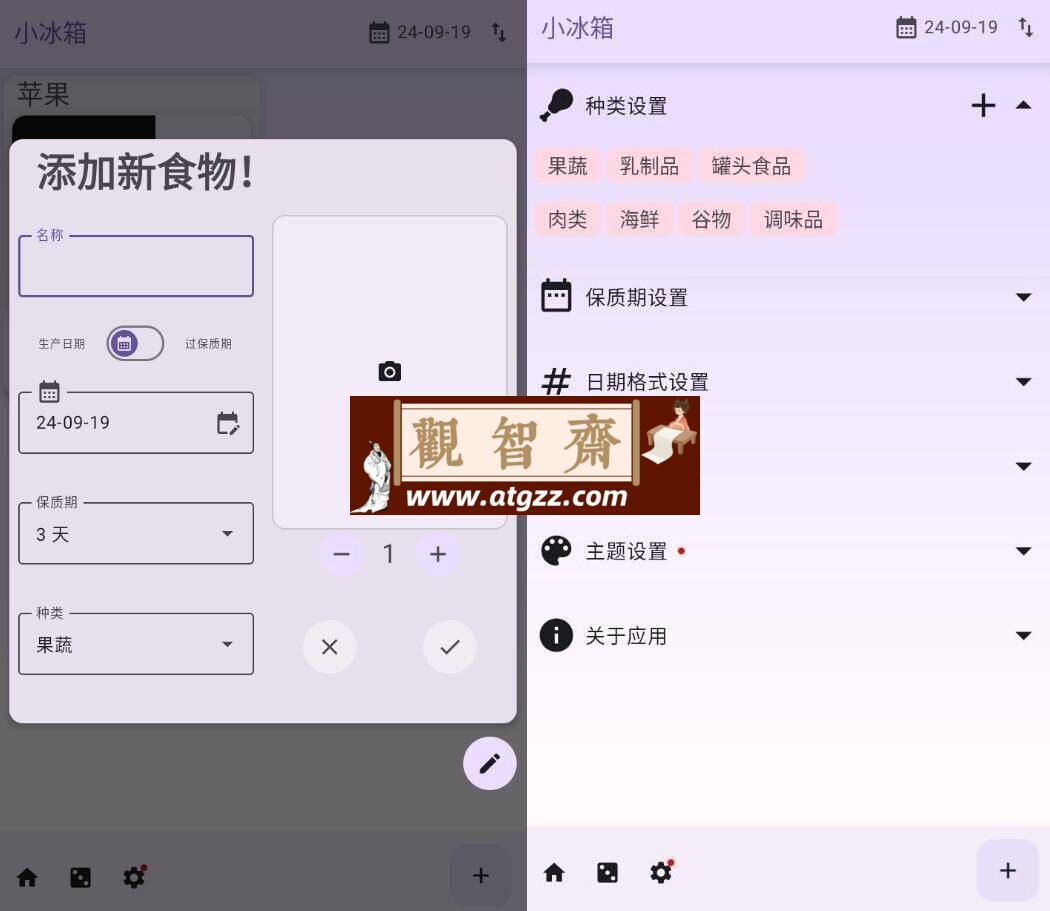
Task: Expand the 主题设置 section
Action: pos(1023,551)
